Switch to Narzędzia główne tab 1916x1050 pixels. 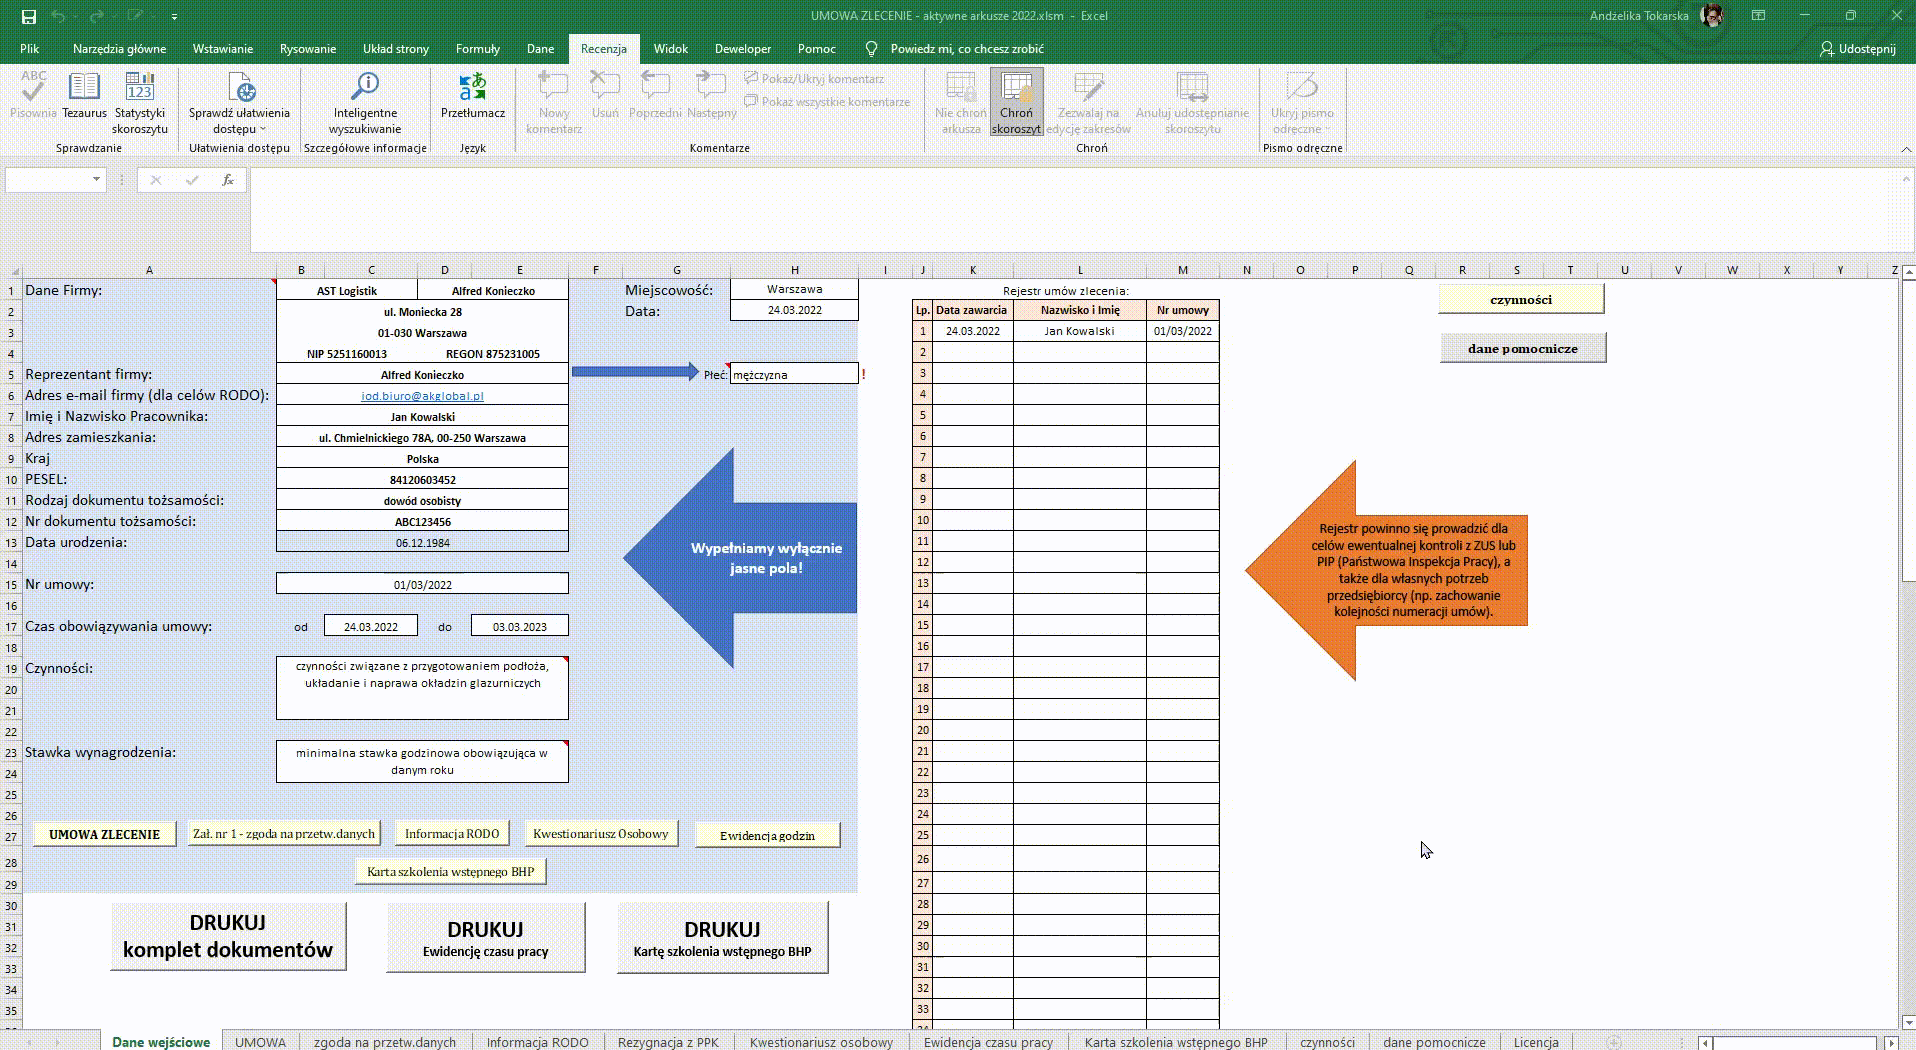pyautogui.click(x=119, y=48)
